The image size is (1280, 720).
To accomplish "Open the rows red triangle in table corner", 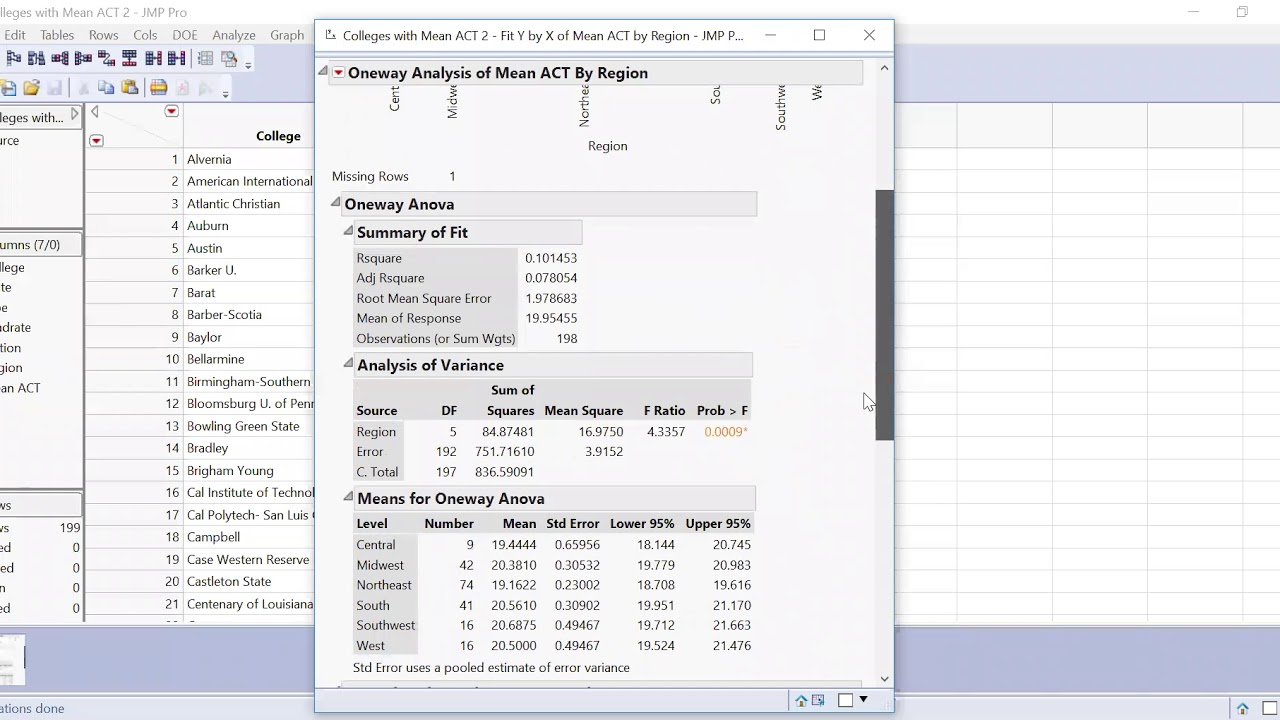I will coord(96,141).
